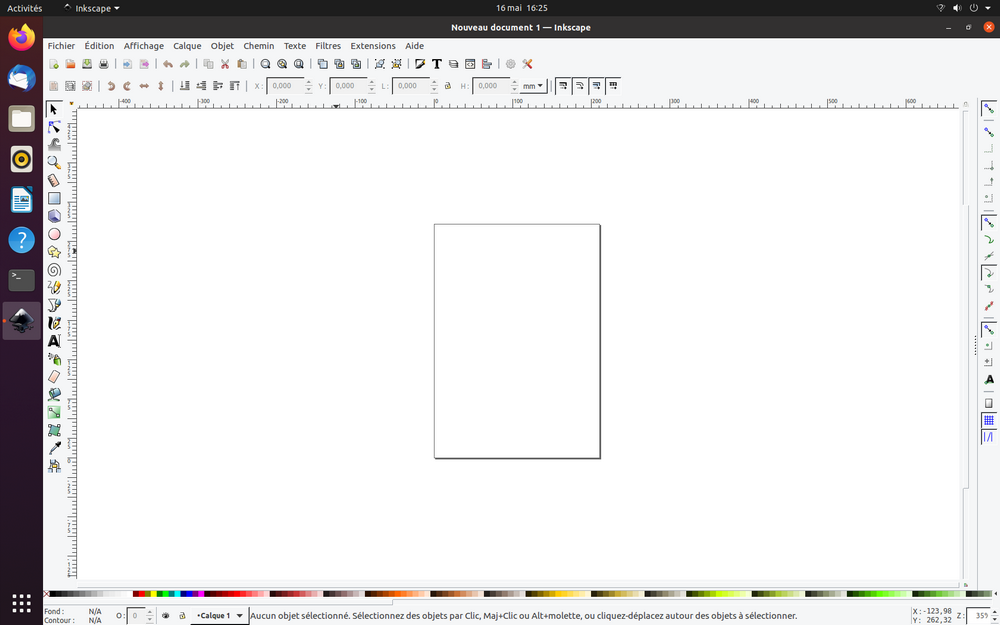Pick the red swatch in the palette
Screen dimensions: 1000x625
142,594
